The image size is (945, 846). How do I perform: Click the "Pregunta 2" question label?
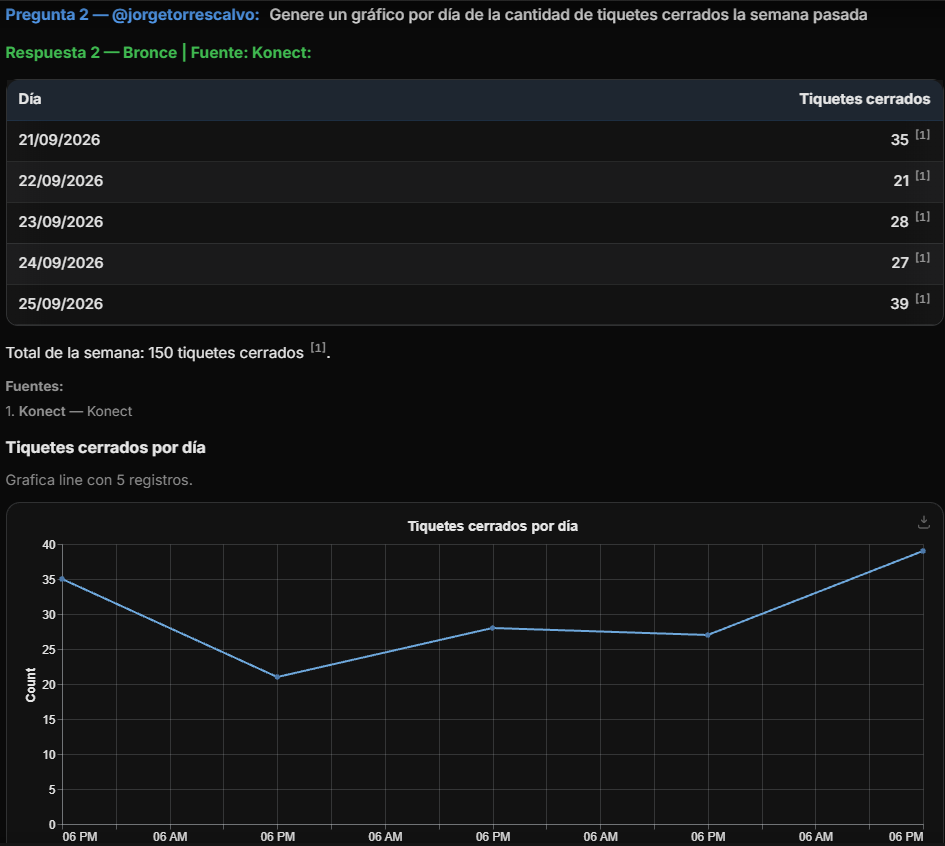pyautogui.click(x=47, y=14)
